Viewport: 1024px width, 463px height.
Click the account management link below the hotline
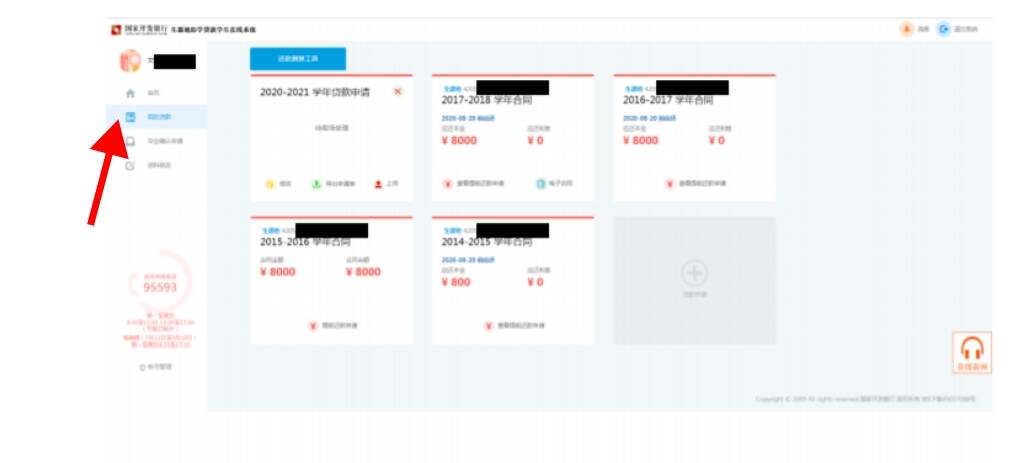(156, 367)
